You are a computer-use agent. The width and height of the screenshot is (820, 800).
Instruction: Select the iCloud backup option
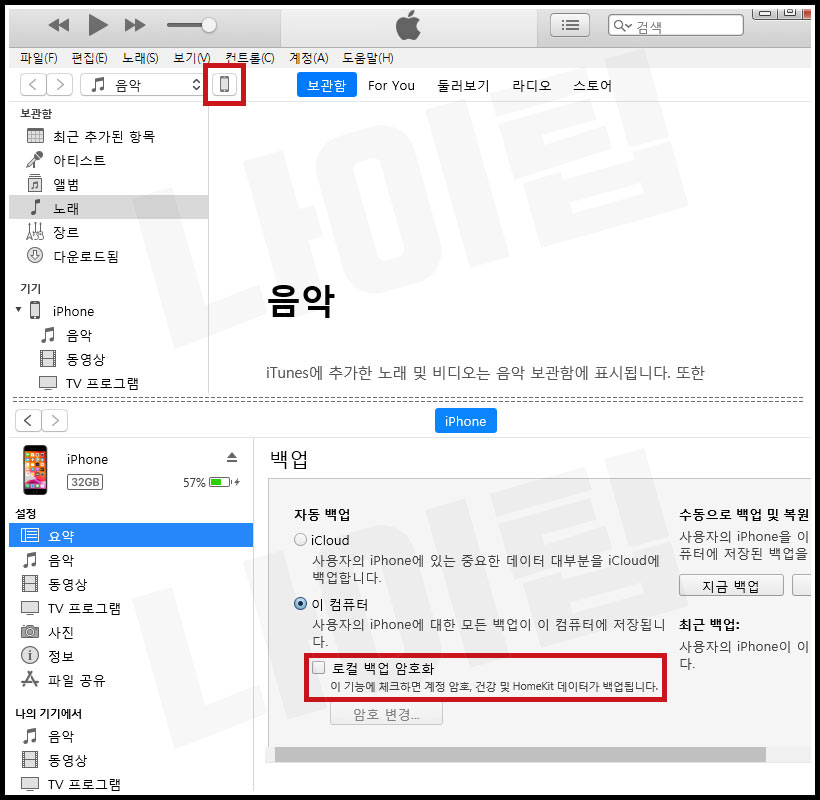[x=300, y=538]
